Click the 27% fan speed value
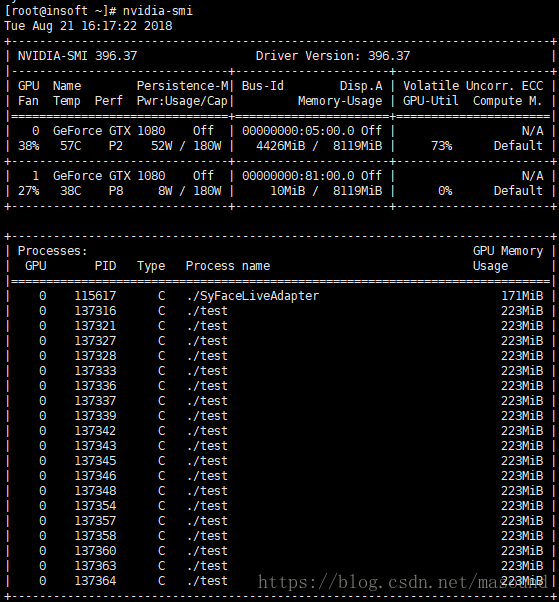 coord(28,191)
